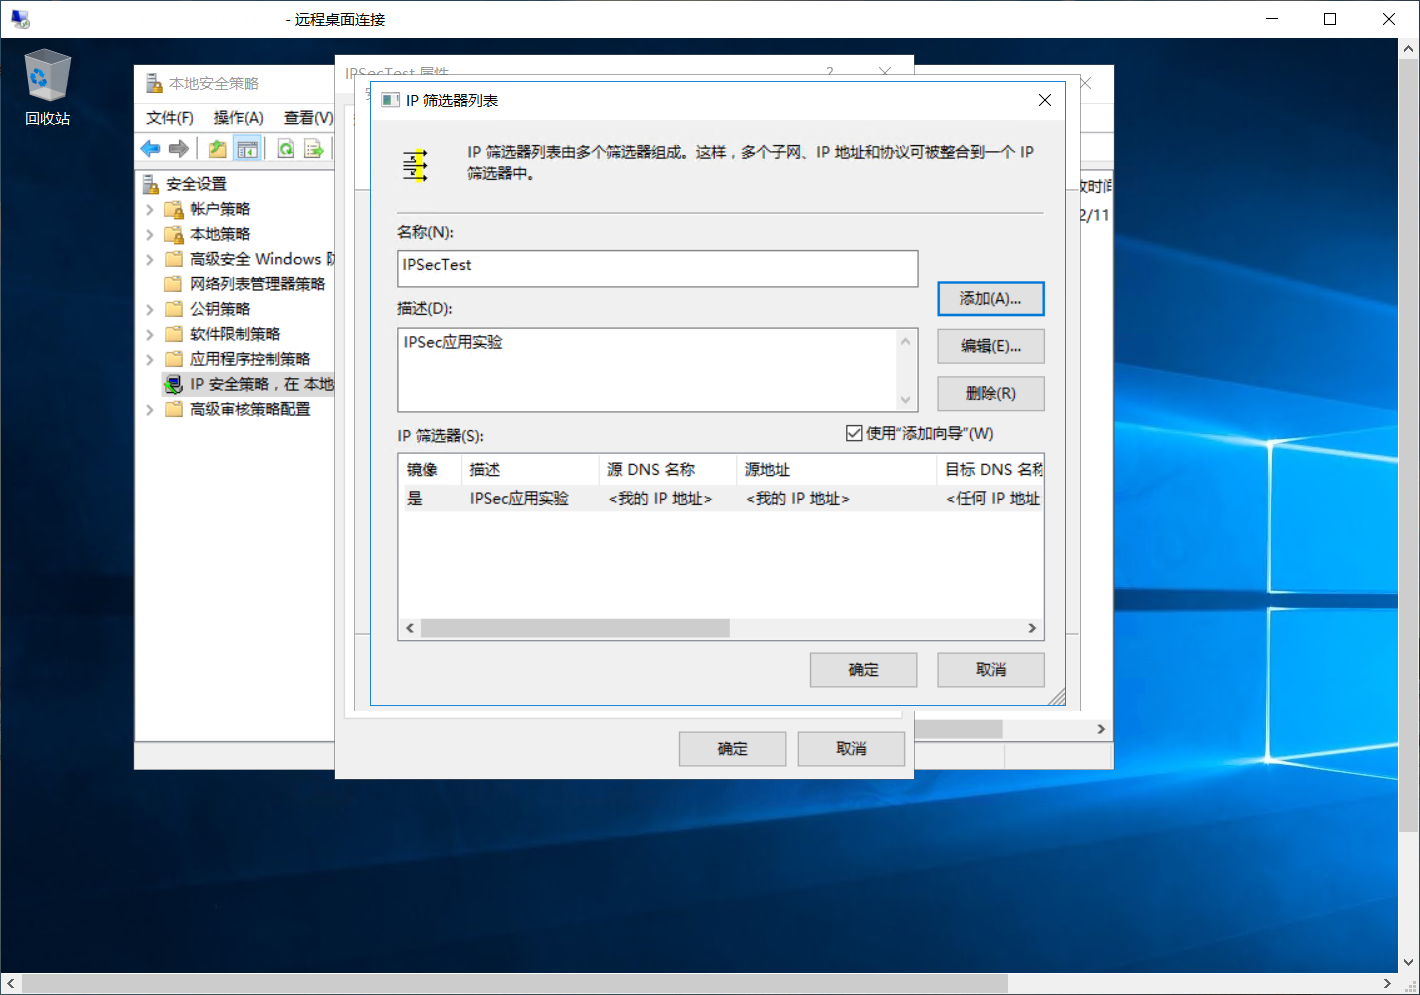The image size is (1420, 995).
Task: Click 确定 in the IP 筛选器列表 dialog
Action: 863,670
